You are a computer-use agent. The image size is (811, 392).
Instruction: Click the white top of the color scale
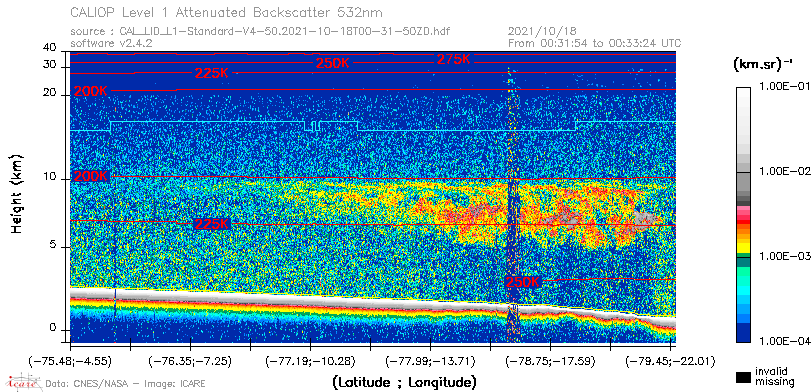[x=743, y=93]
